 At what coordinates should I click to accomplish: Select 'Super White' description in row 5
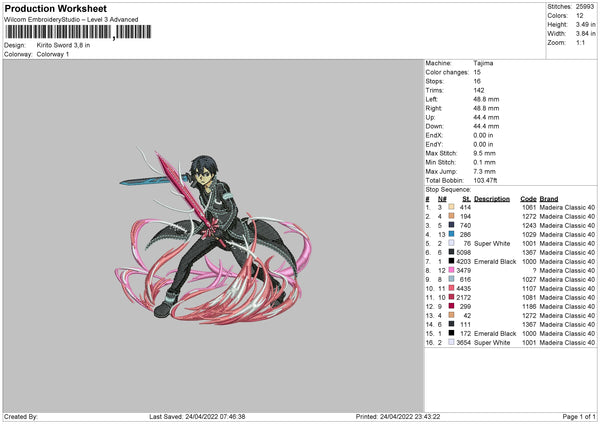pyautogui.click(x=492, y=243)
